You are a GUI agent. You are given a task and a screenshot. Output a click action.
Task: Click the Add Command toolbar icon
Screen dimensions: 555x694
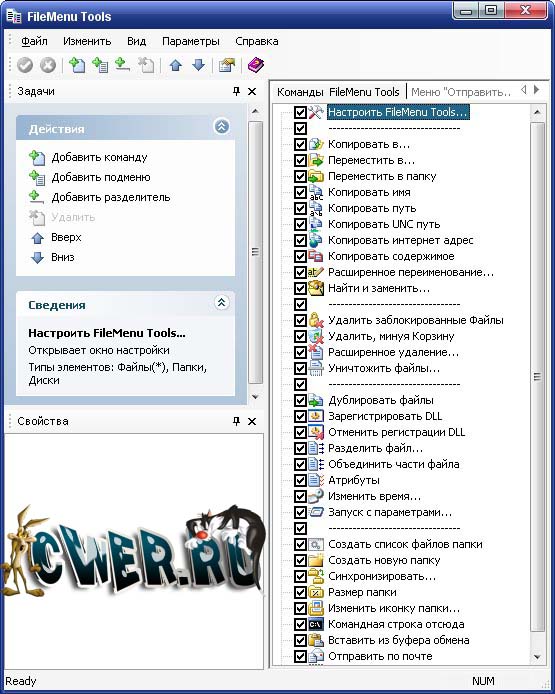pos(77,66)
